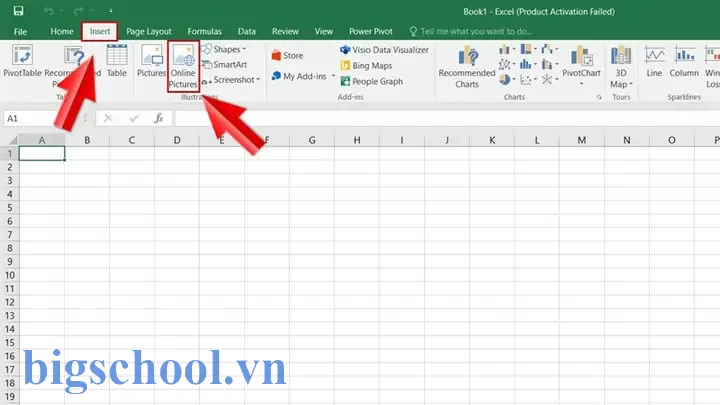Insert a Line sparkline
Viewport: 720px width, 405px height.
654,61
